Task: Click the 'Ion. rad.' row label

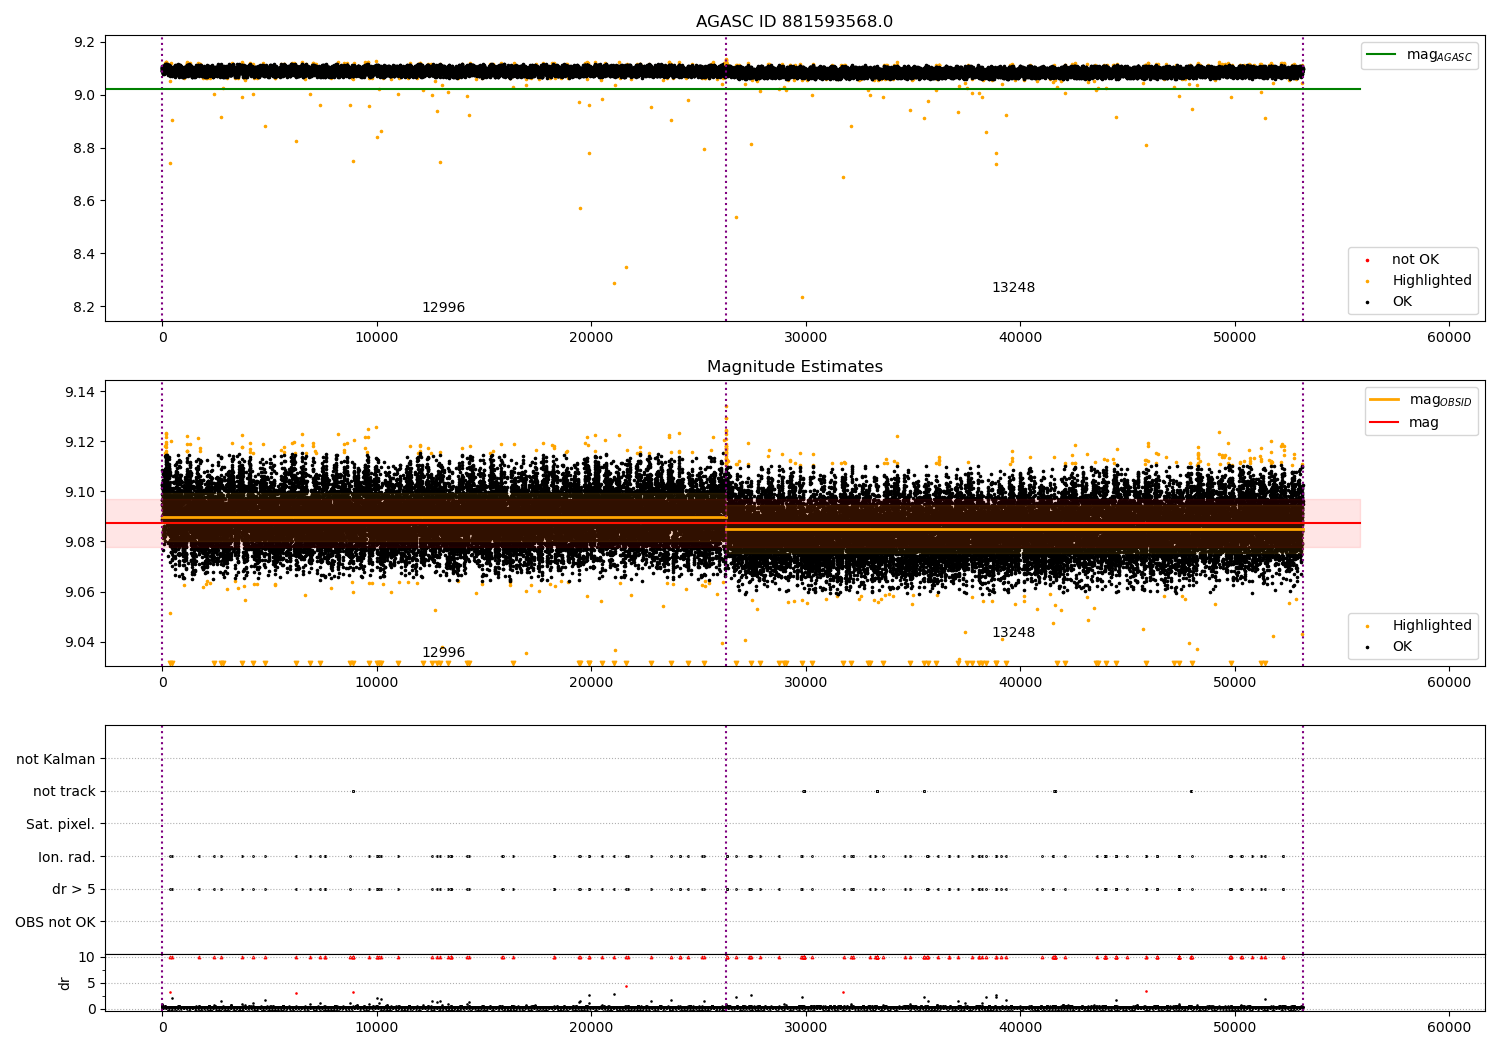Action: click(67, 857)
